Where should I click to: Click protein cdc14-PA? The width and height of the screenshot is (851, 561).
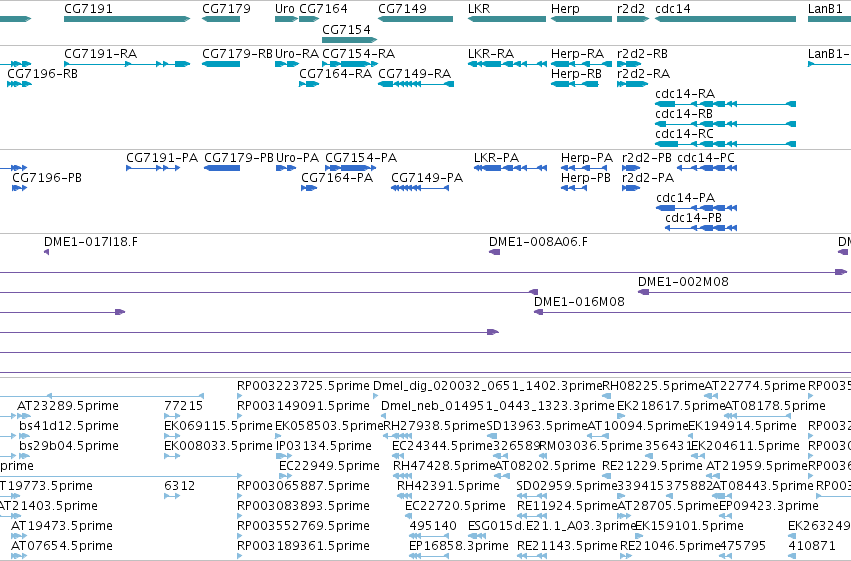point(685,198)
